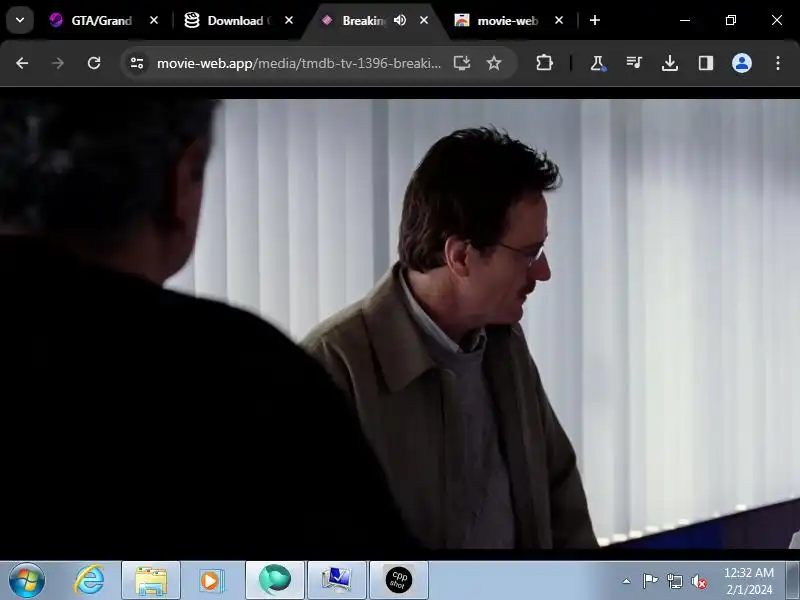View site information for movie-web.app
The width and height of the screenshot is (800, 600).
pyautogui.click(x=137, y=63)
